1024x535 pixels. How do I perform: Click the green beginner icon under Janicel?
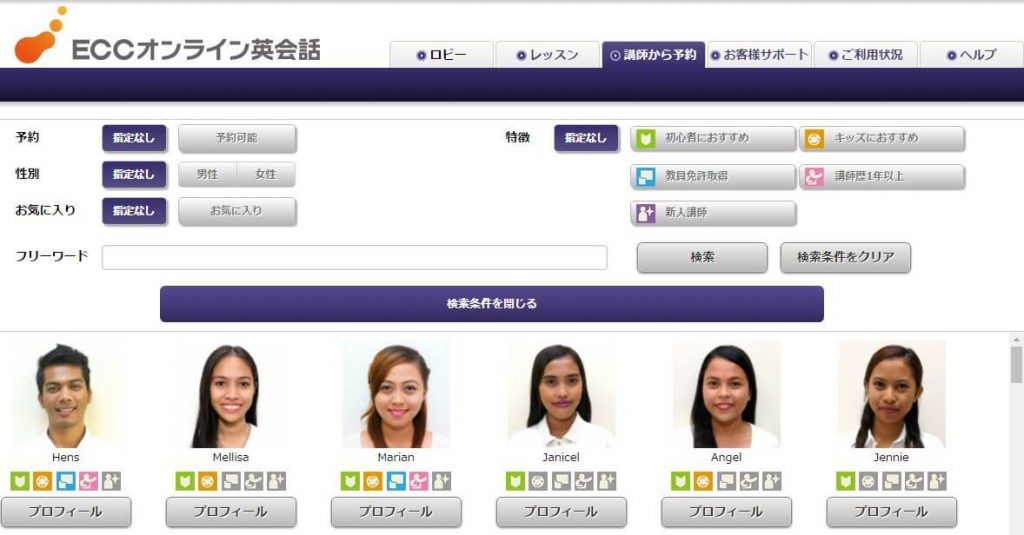click(x=515, y=481)
